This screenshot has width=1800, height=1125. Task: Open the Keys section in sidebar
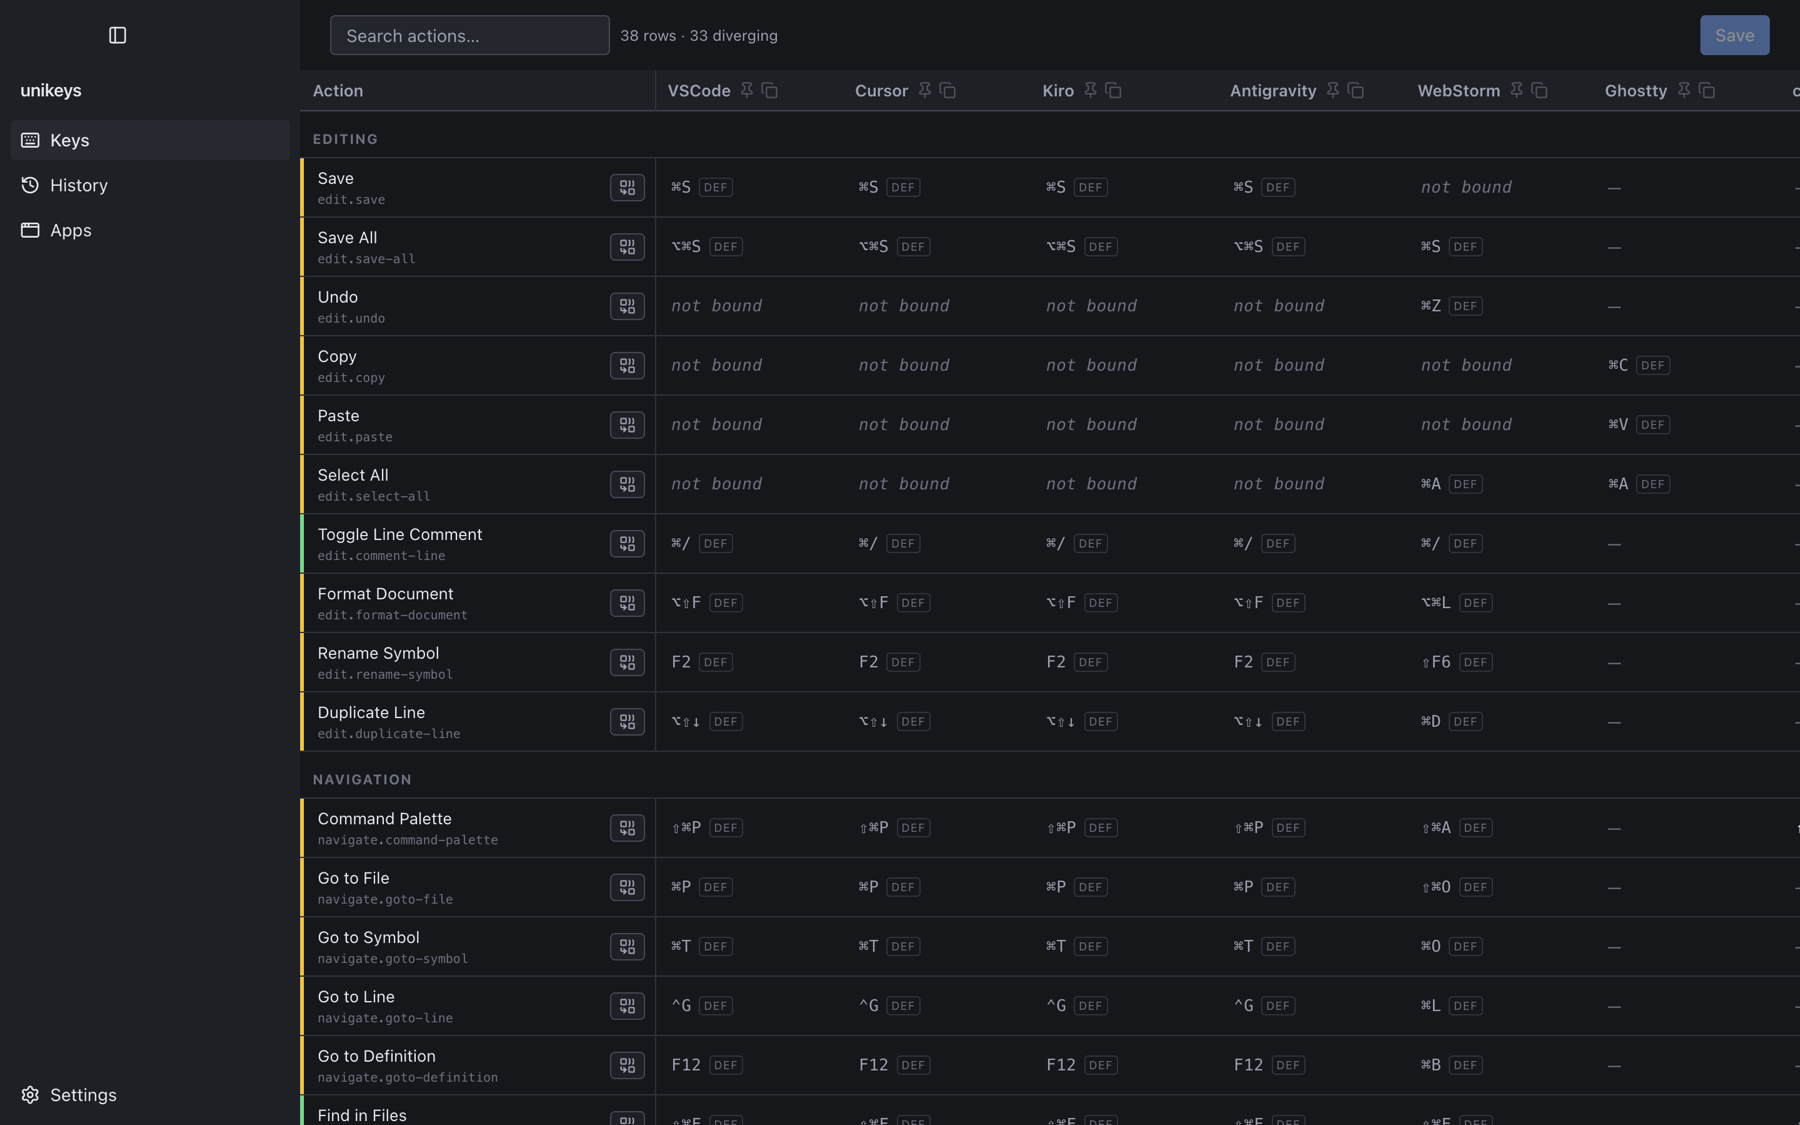coord(150,140)
